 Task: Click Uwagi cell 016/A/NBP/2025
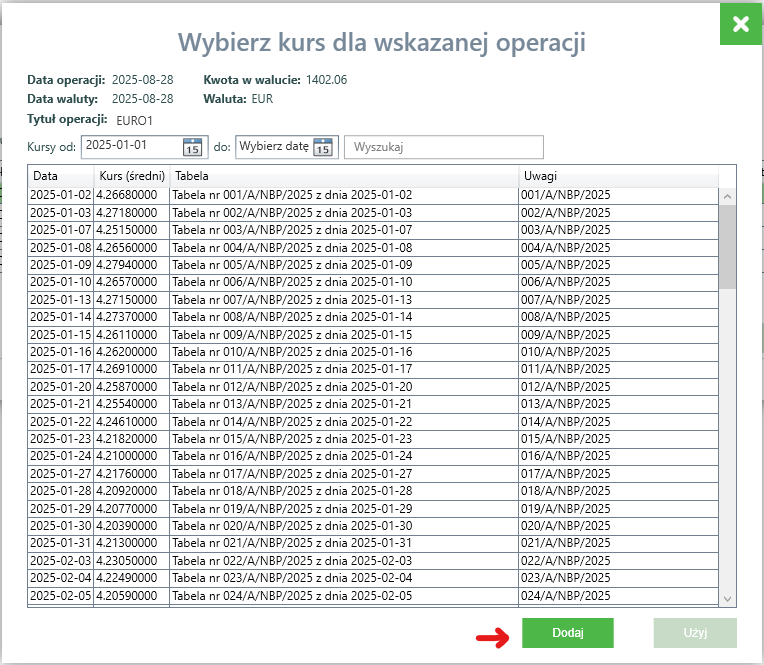pos(618,456)
